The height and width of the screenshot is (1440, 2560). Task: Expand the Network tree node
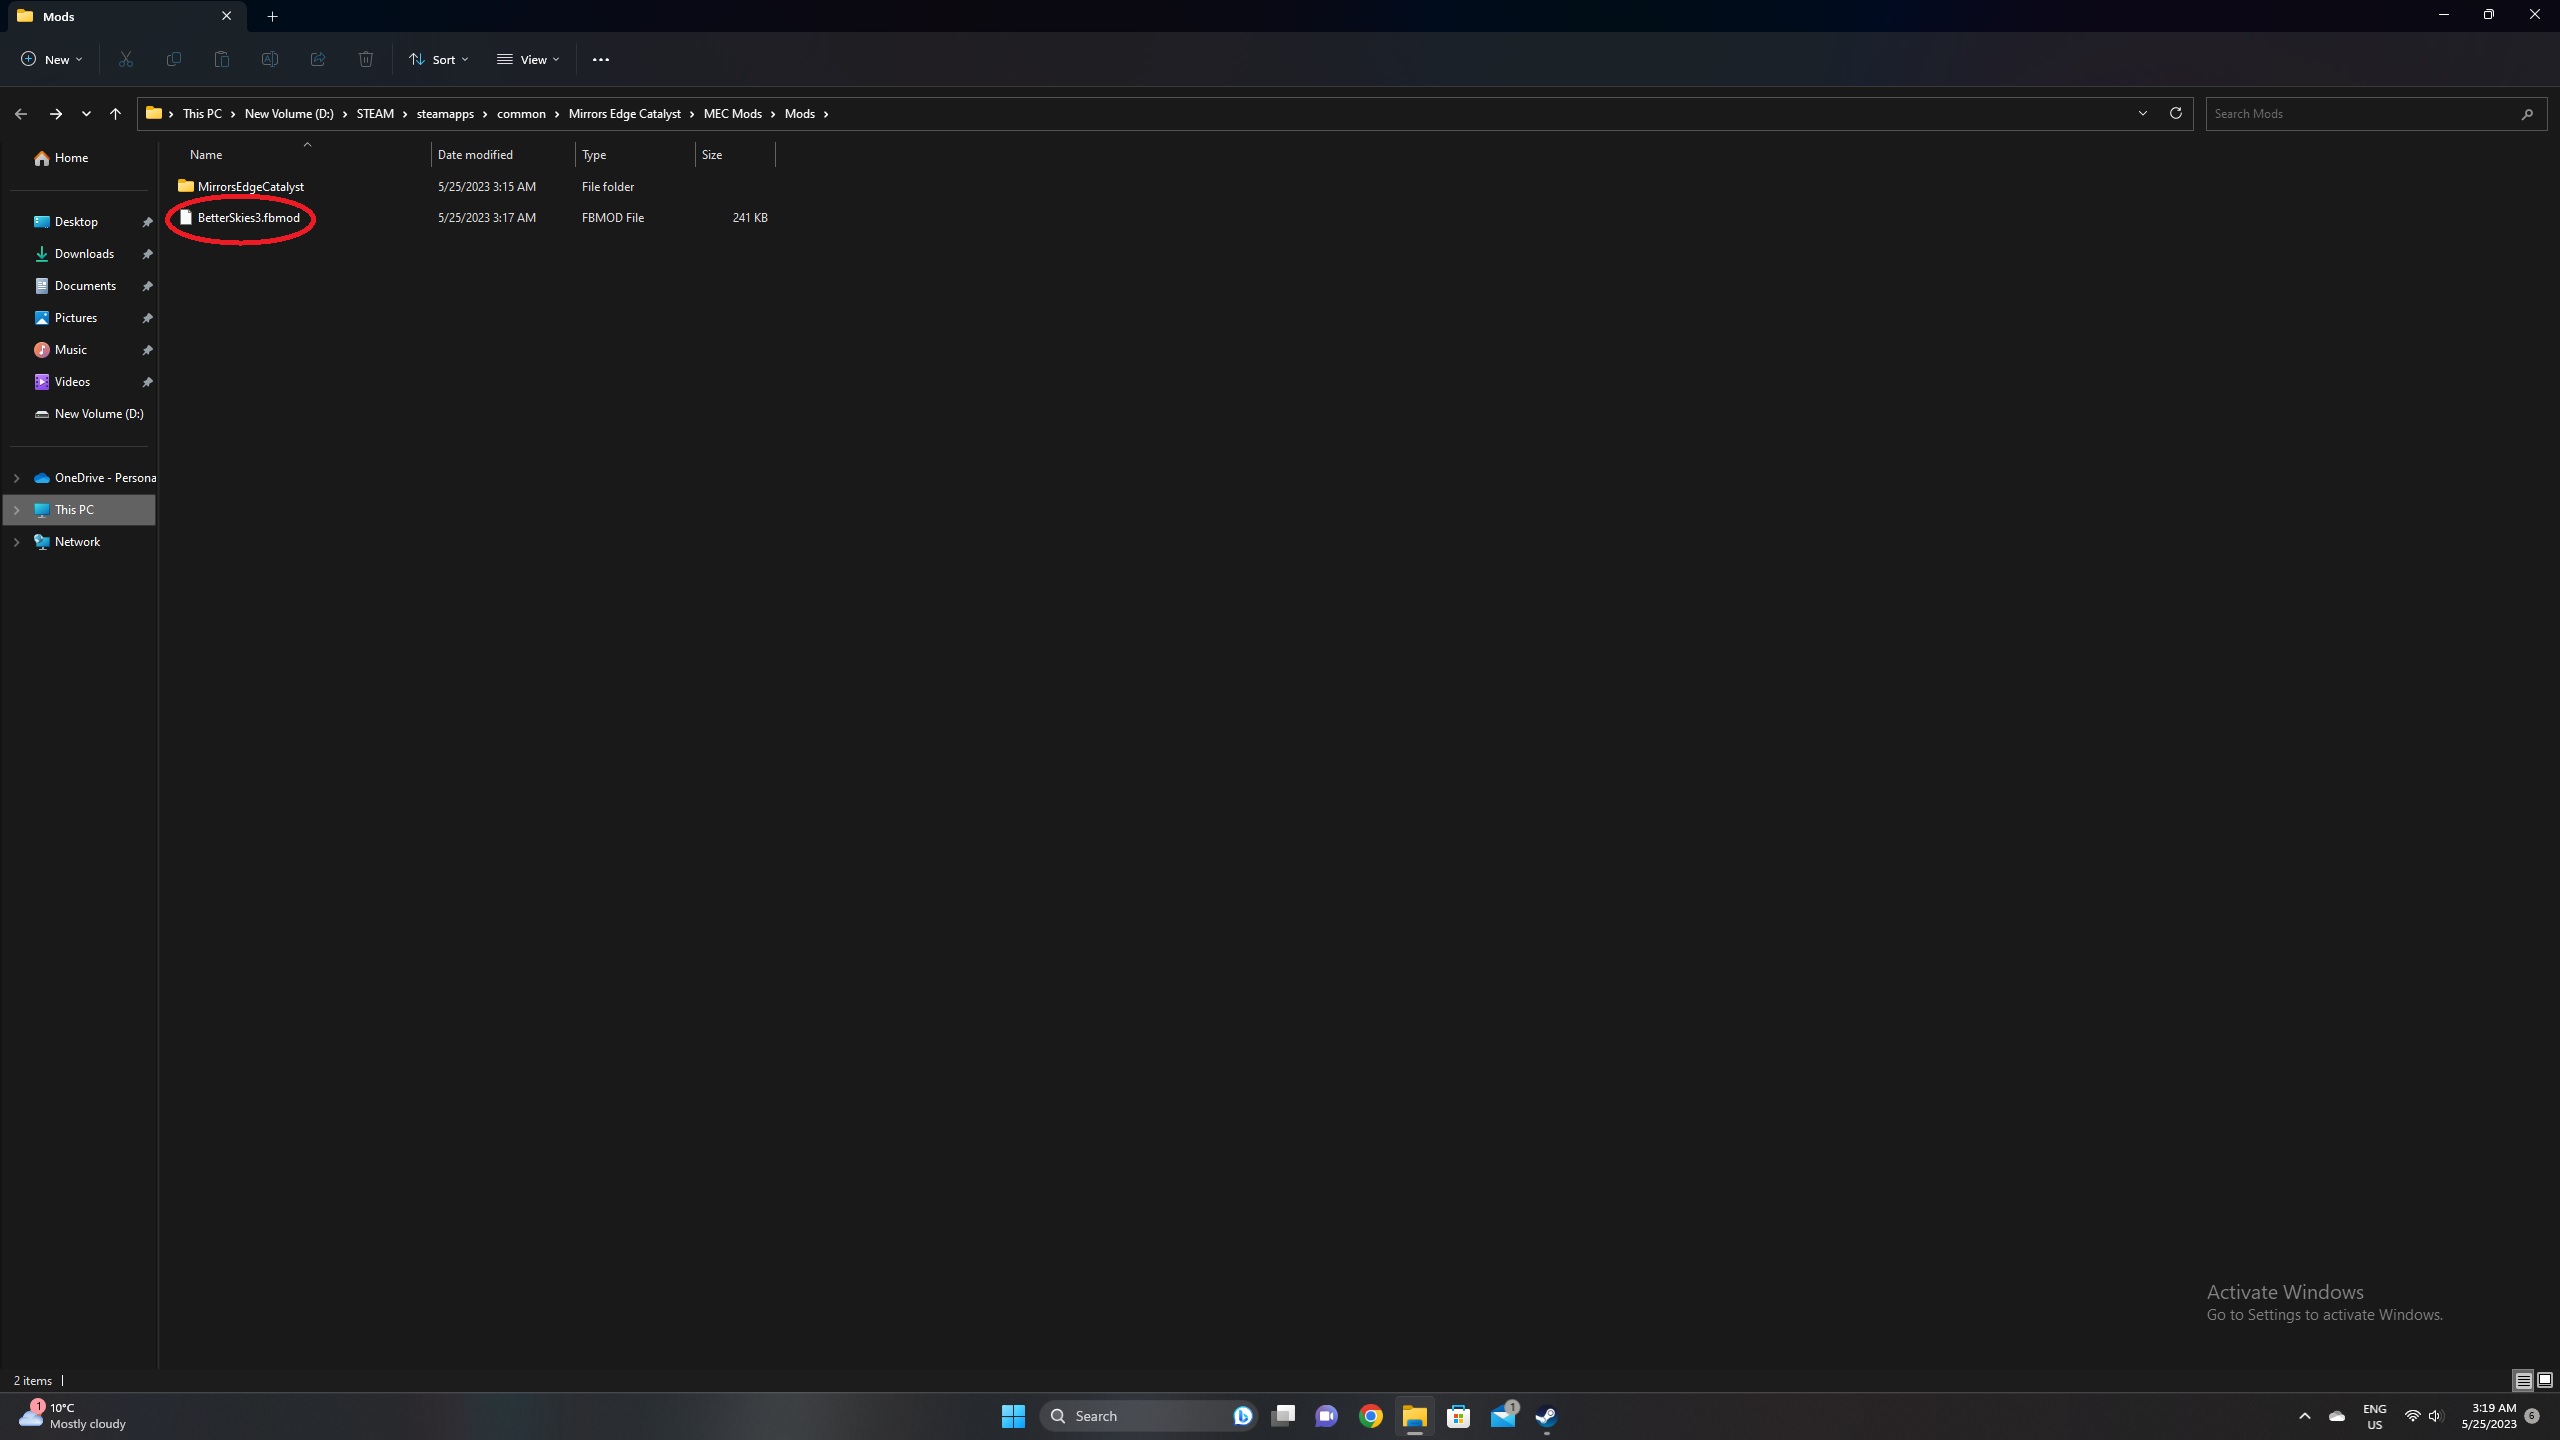pos(16,542)
